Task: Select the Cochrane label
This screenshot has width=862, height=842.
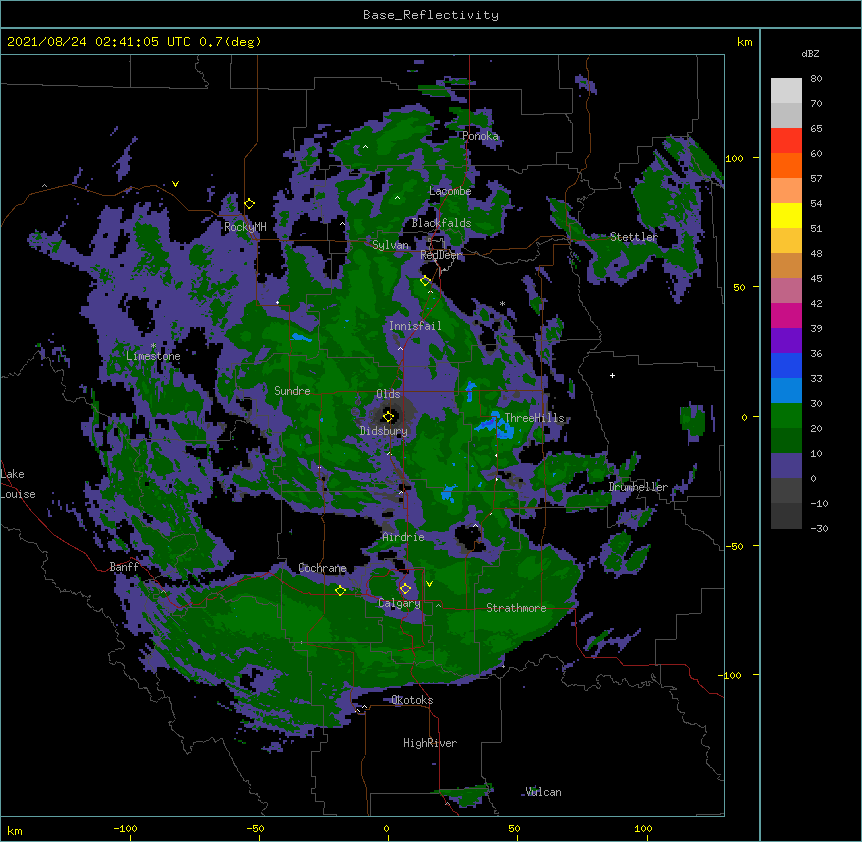Action: [x=322, y=568]
